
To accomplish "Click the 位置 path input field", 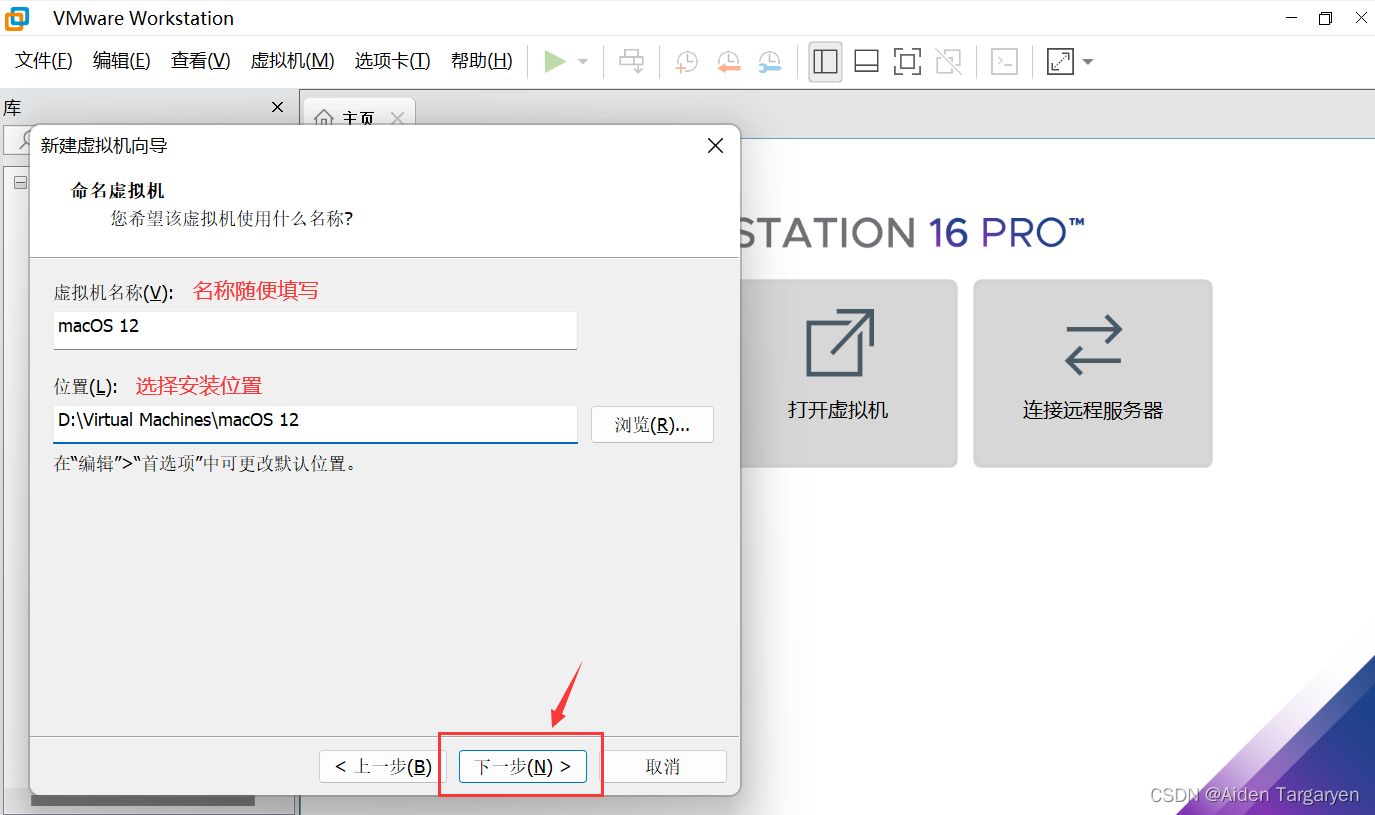I will (x=315, y=423).
